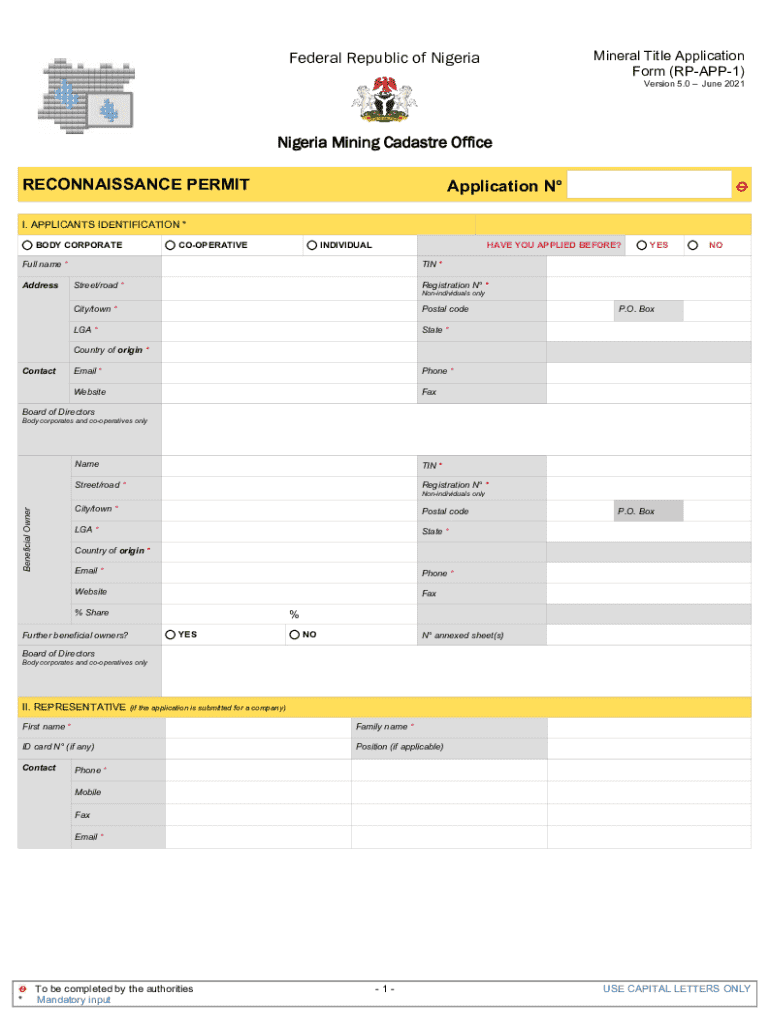The width and height of the screenshot is (770, 1024).
Task: Select the Body Corporate radio button
Action: point(29,245)
